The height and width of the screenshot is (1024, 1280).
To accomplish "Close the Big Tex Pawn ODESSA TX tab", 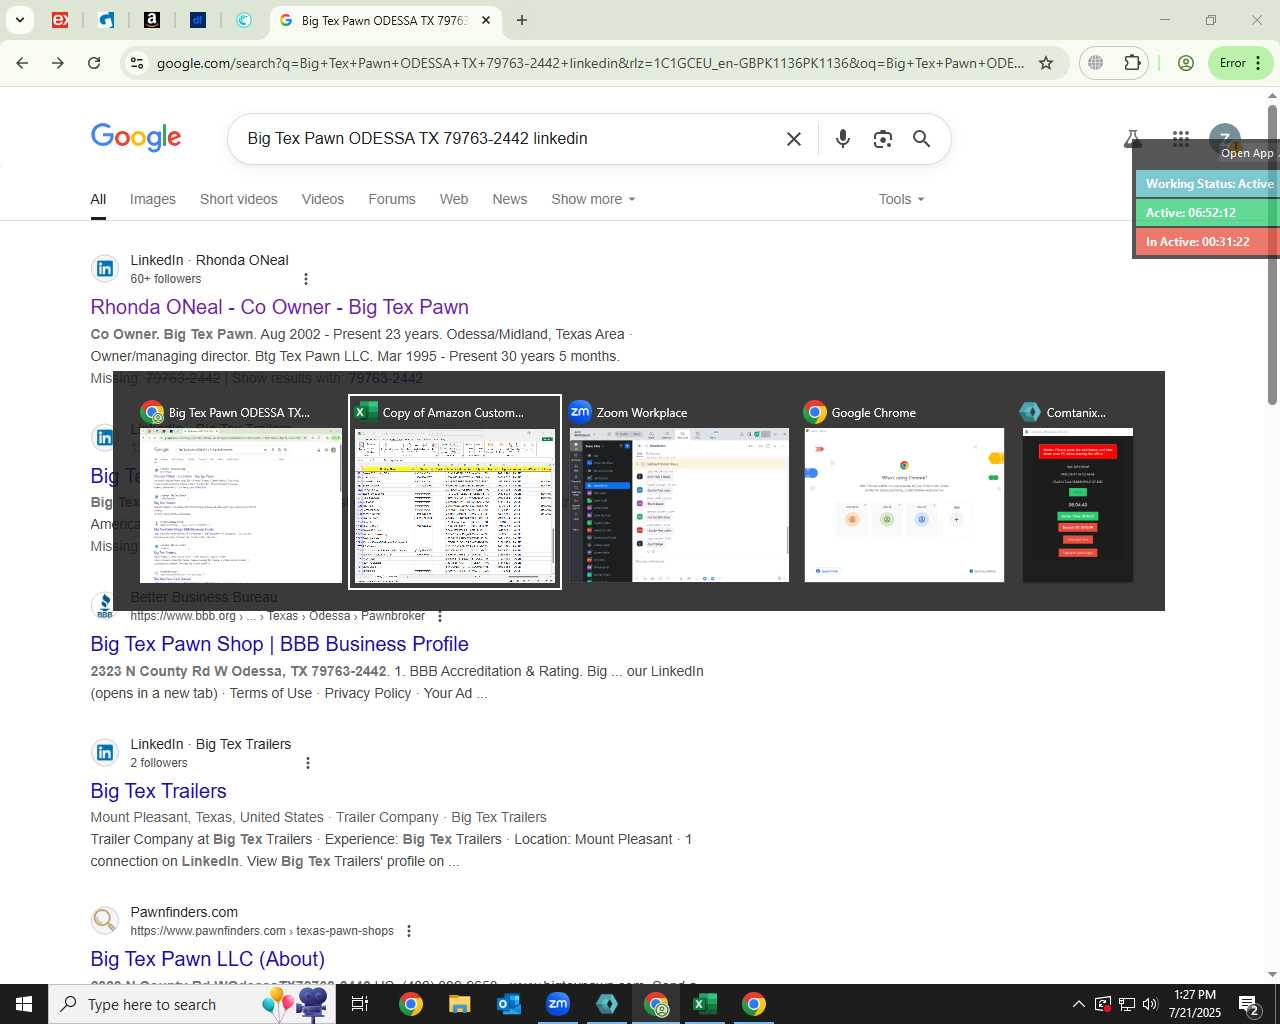I will coord(486,20).
